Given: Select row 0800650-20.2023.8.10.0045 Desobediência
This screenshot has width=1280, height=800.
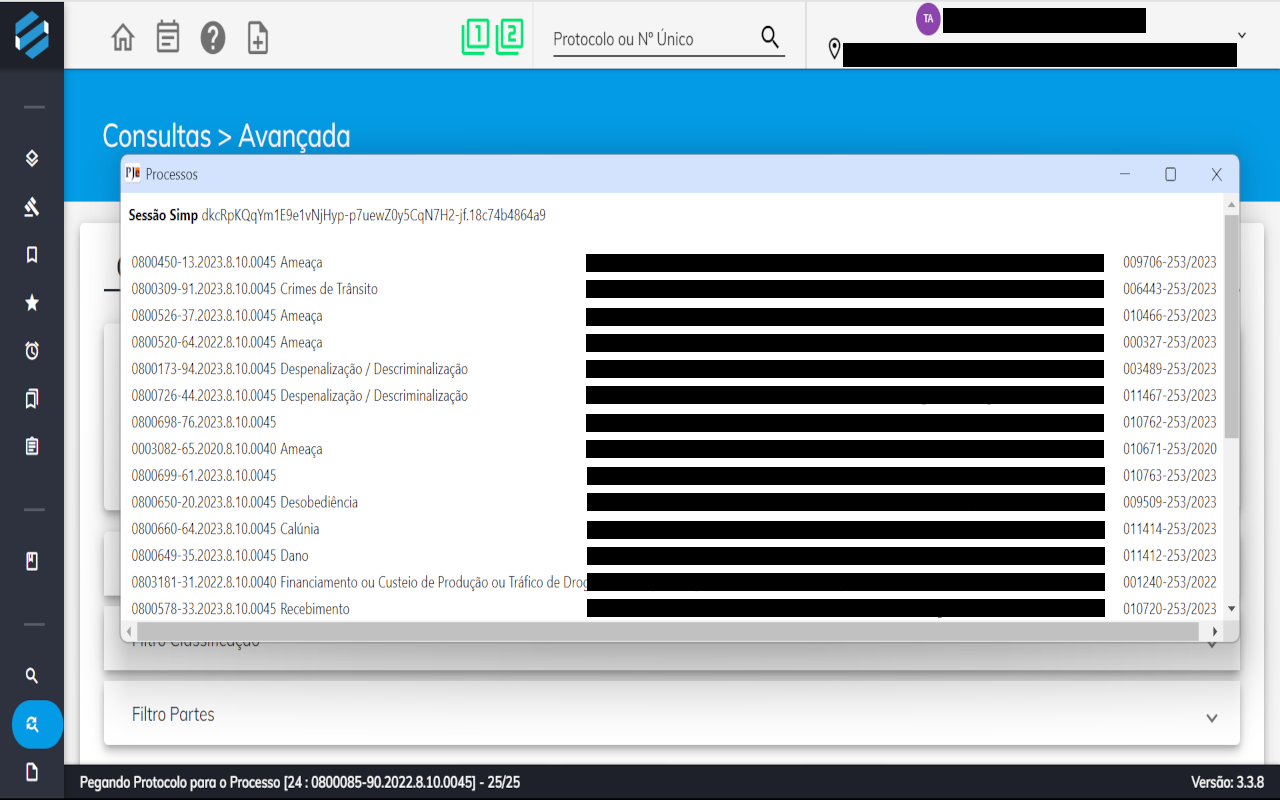Looking at the screenshot, I should pos(674,502).
